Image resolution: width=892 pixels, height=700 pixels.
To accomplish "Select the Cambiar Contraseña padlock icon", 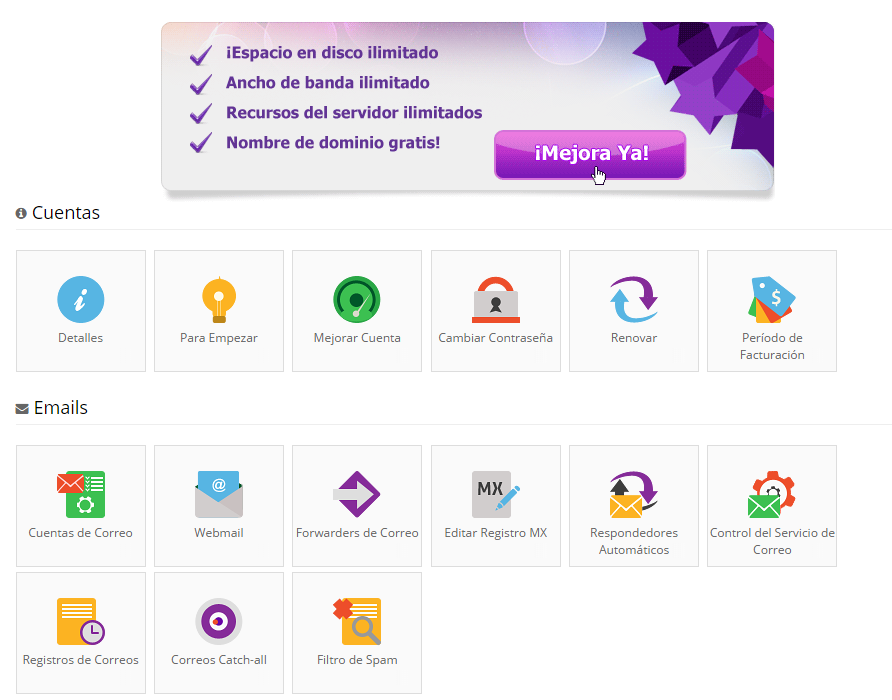I will click(x=495, y=299).
